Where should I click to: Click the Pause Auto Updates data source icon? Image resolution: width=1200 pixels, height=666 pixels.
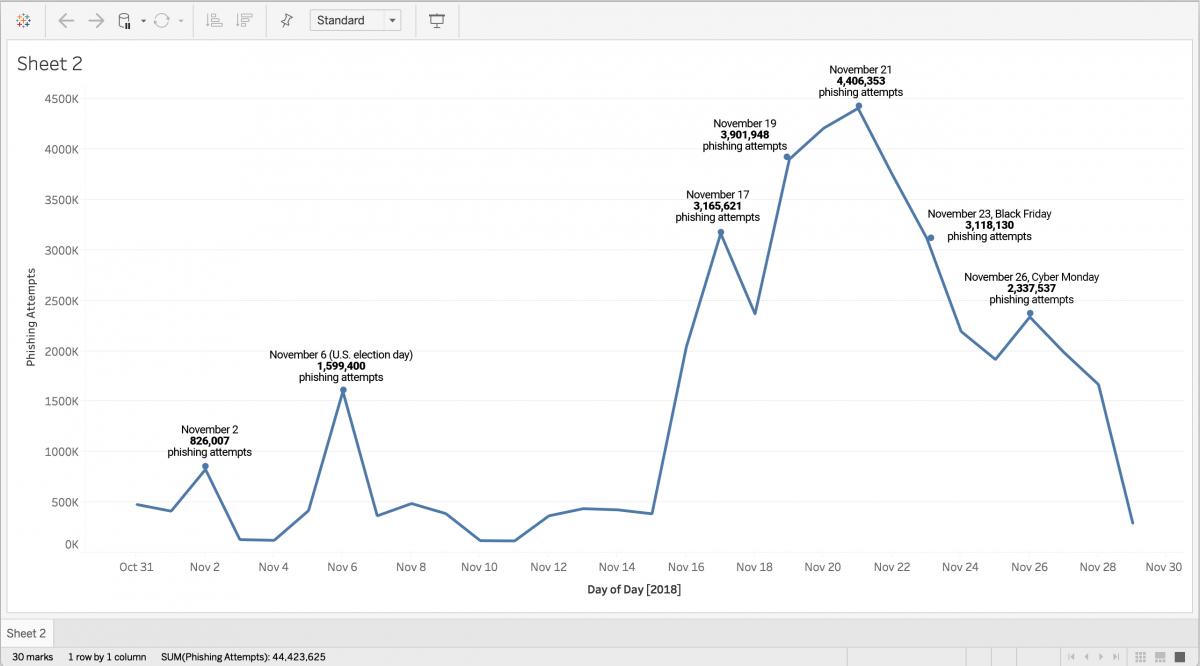pos(125,20)
